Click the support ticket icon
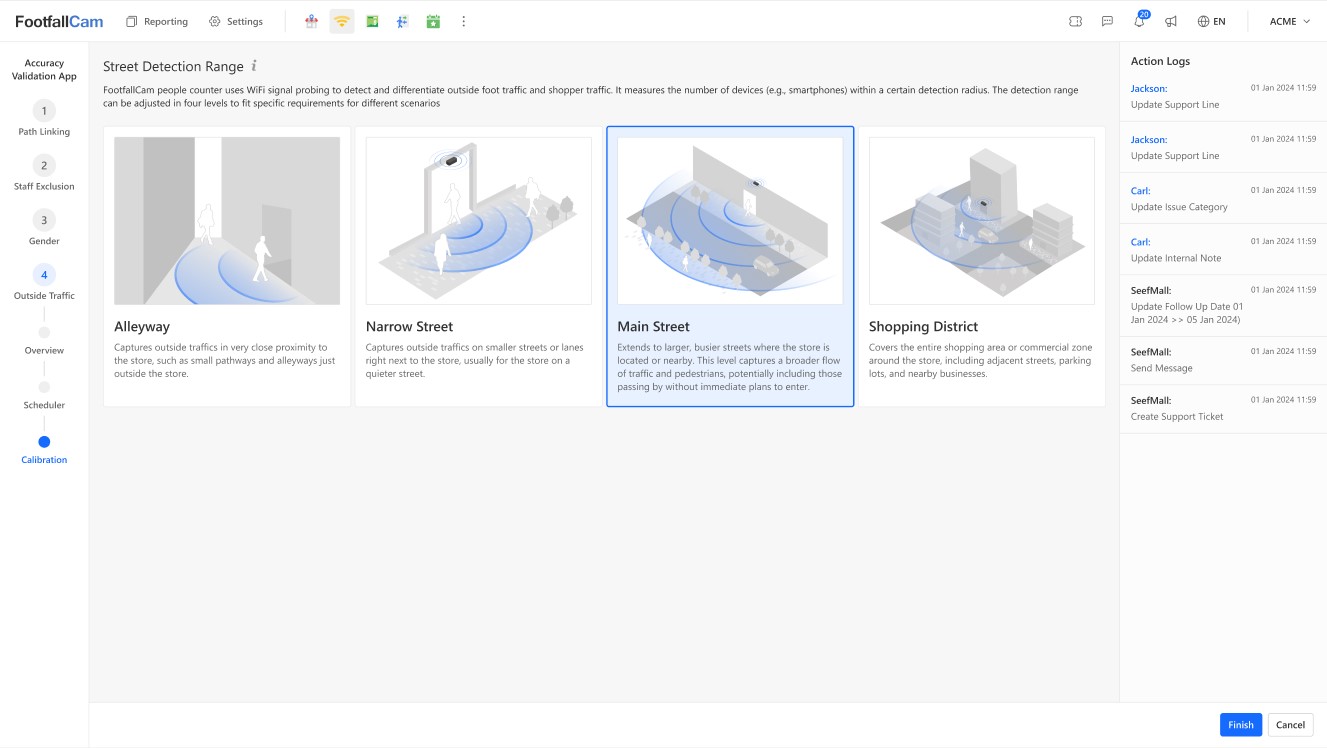 pos(1075,21)
